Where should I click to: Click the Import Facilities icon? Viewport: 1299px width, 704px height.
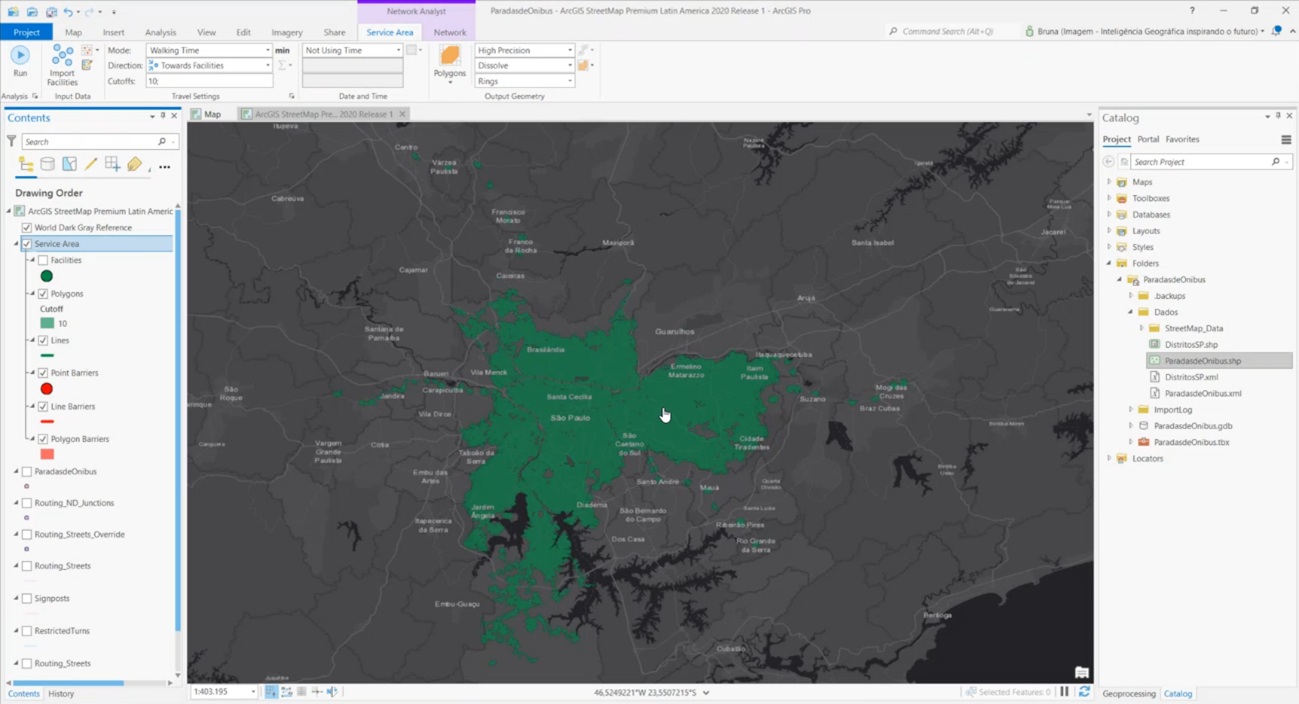(x=62, y=64)
